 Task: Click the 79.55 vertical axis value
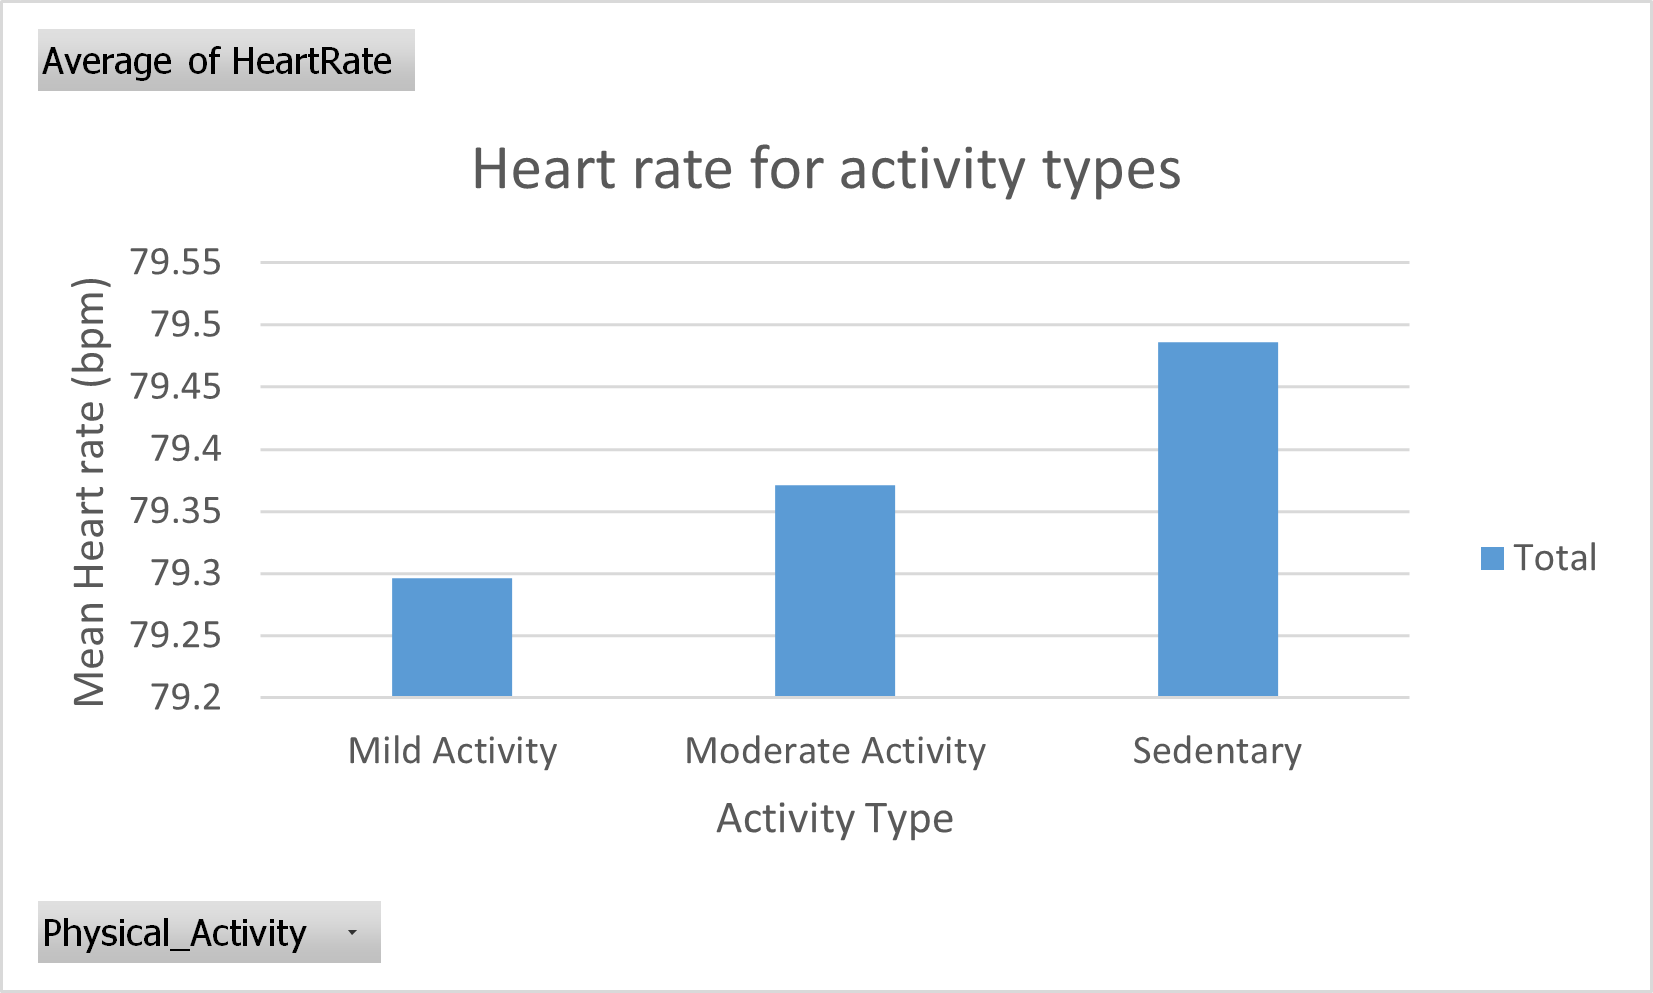(x=176, y=262)
